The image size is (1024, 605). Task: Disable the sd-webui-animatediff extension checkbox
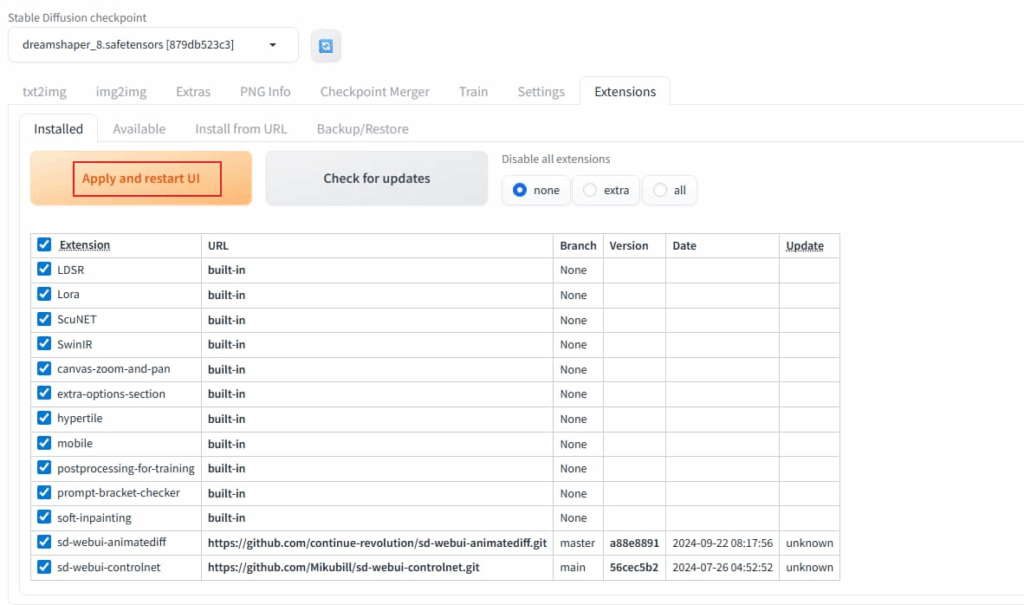pos(44,542)
